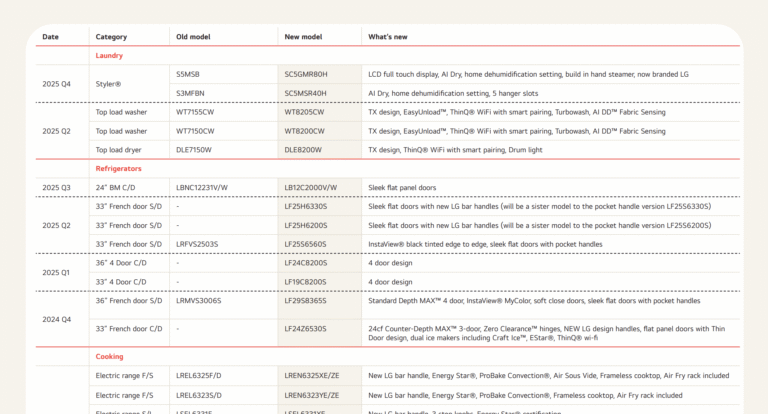Image resolution: width=768 pixels, height=414 pixels.
Task: Select the "Old model" column header
Action: point(193,37)
